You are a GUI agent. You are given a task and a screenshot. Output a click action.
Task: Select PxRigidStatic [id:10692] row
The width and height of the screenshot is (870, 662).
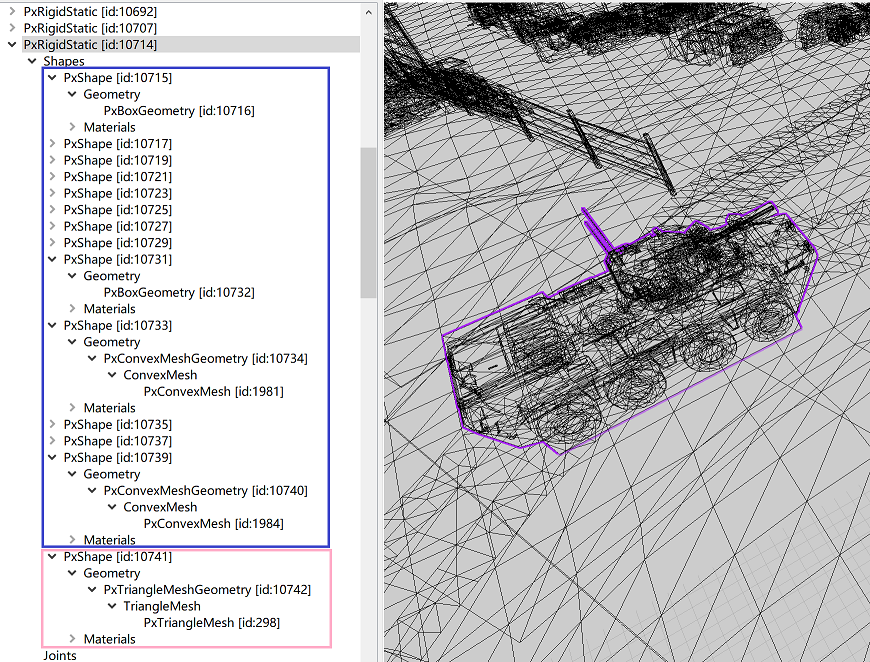click(90, 11)
